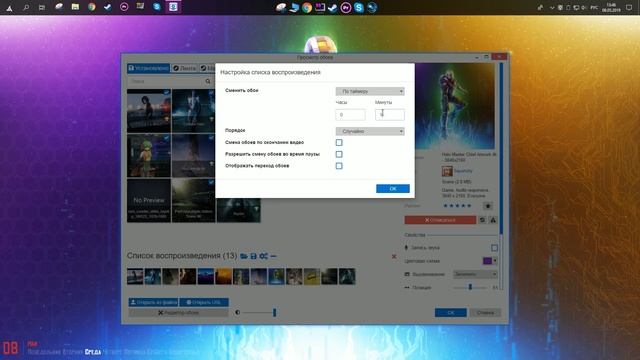Click OK in the playlist settings dialog
This screenshot has height=360, width=640.
click(393, 189)
